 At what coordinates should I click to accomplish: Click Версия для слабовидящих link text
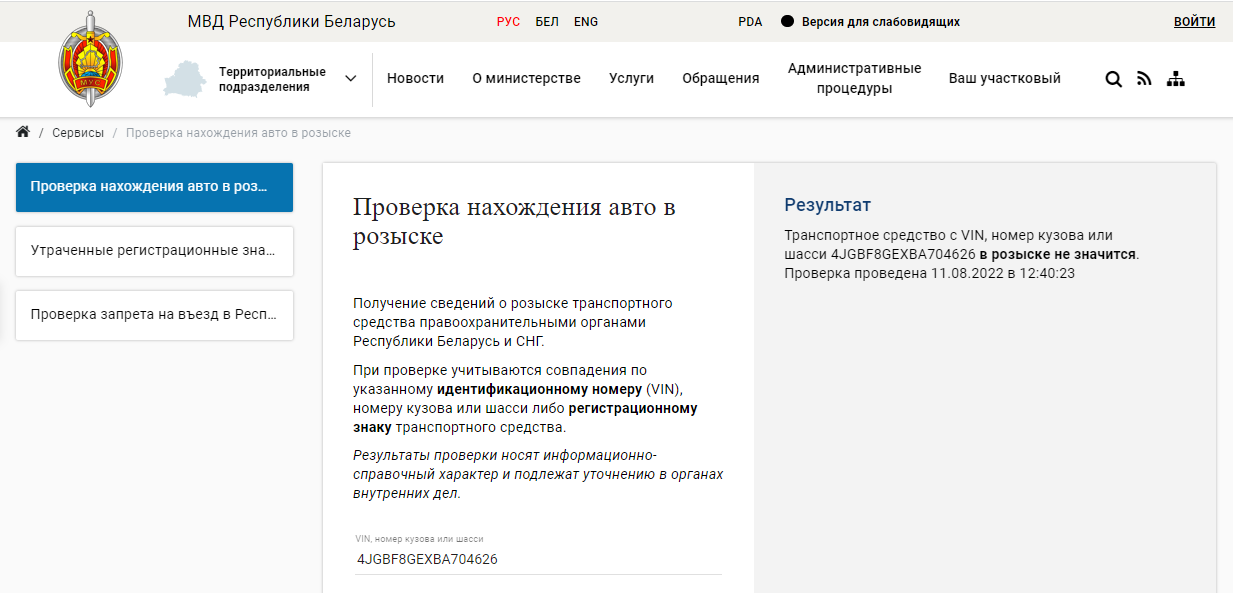tap(881, 21)
